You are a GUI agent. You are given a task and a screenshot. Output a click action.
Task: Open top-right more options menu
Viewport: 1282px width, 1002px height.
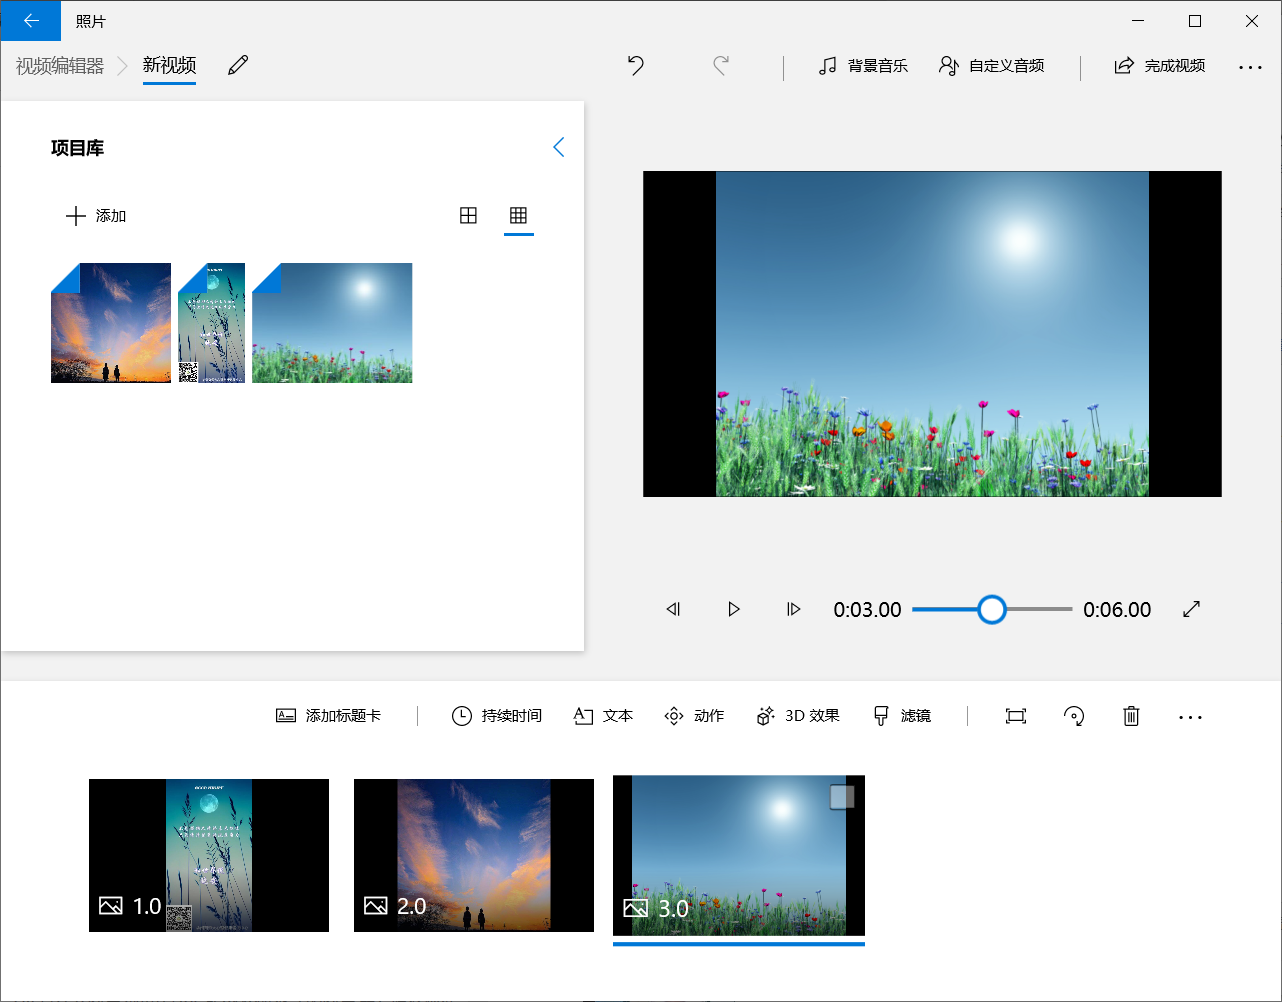click(x=1251, y=66)
